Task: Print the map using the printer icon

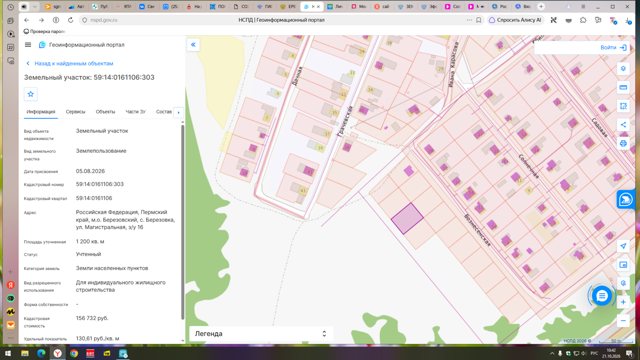Action: [623, 143]
